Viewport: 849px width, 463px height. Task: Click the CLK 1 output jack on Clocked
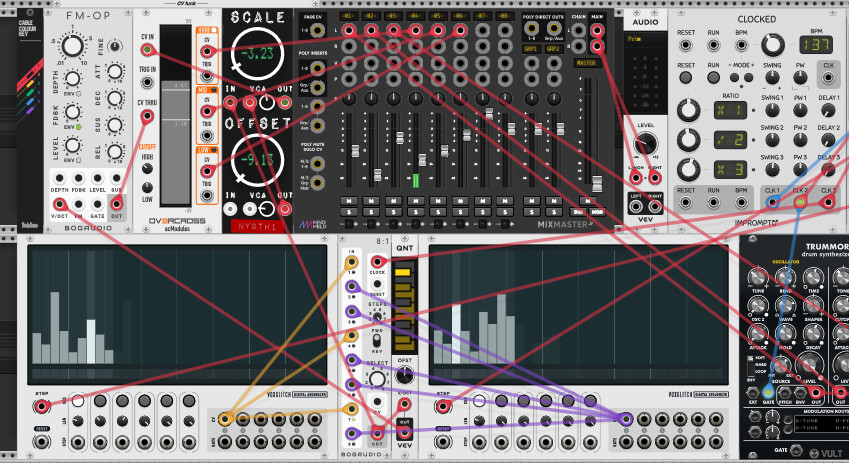[772, 203]
